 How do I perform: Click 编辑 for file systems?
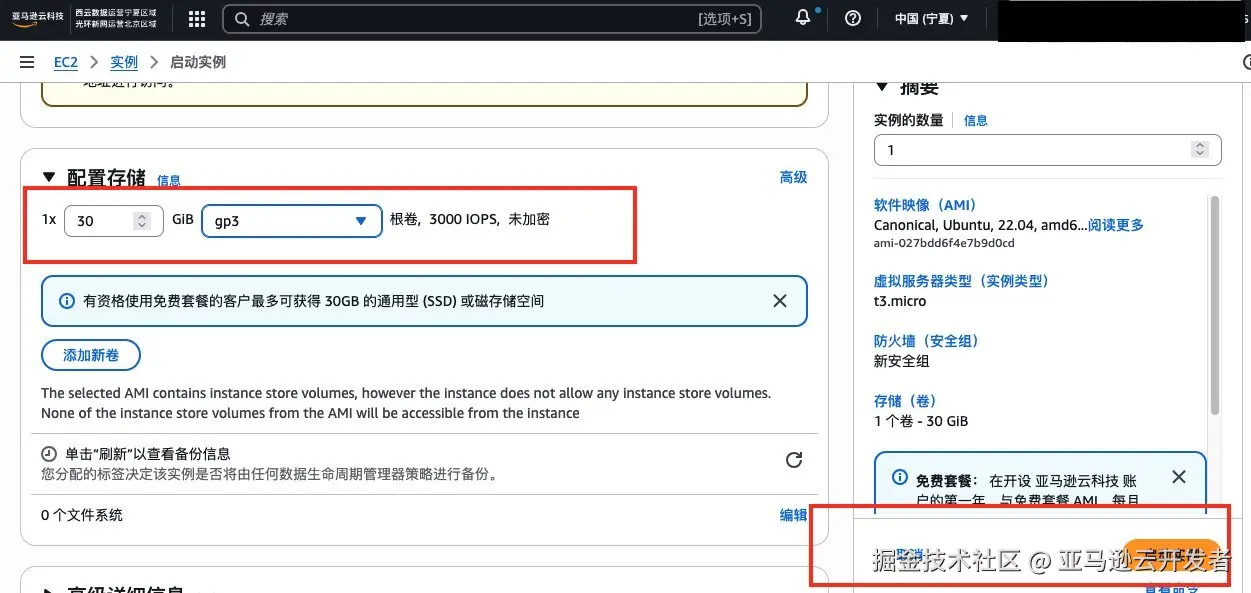point(793,515)
